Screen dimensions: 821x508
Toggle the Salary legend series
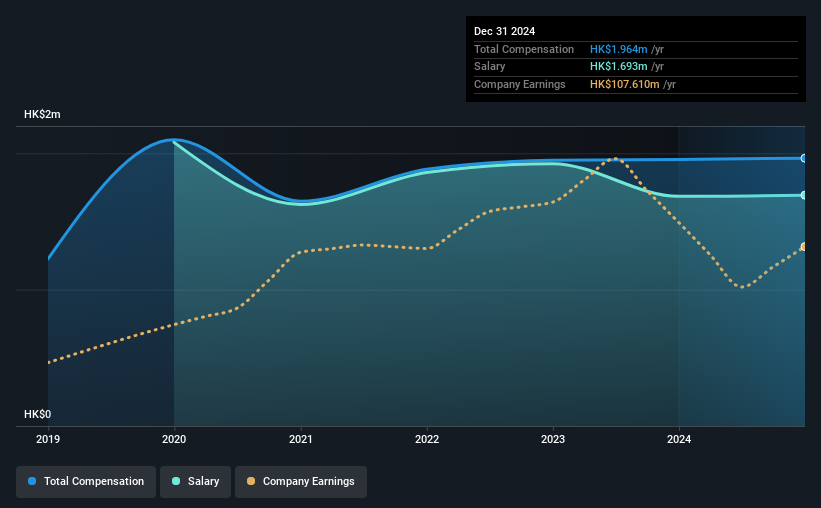[195, 481]
